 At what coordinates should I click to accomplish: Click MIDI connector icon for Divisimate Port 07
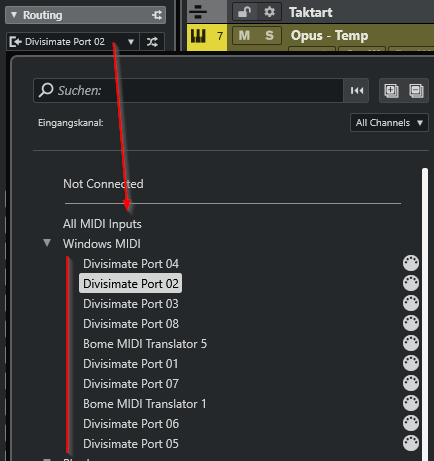[411, 383]
